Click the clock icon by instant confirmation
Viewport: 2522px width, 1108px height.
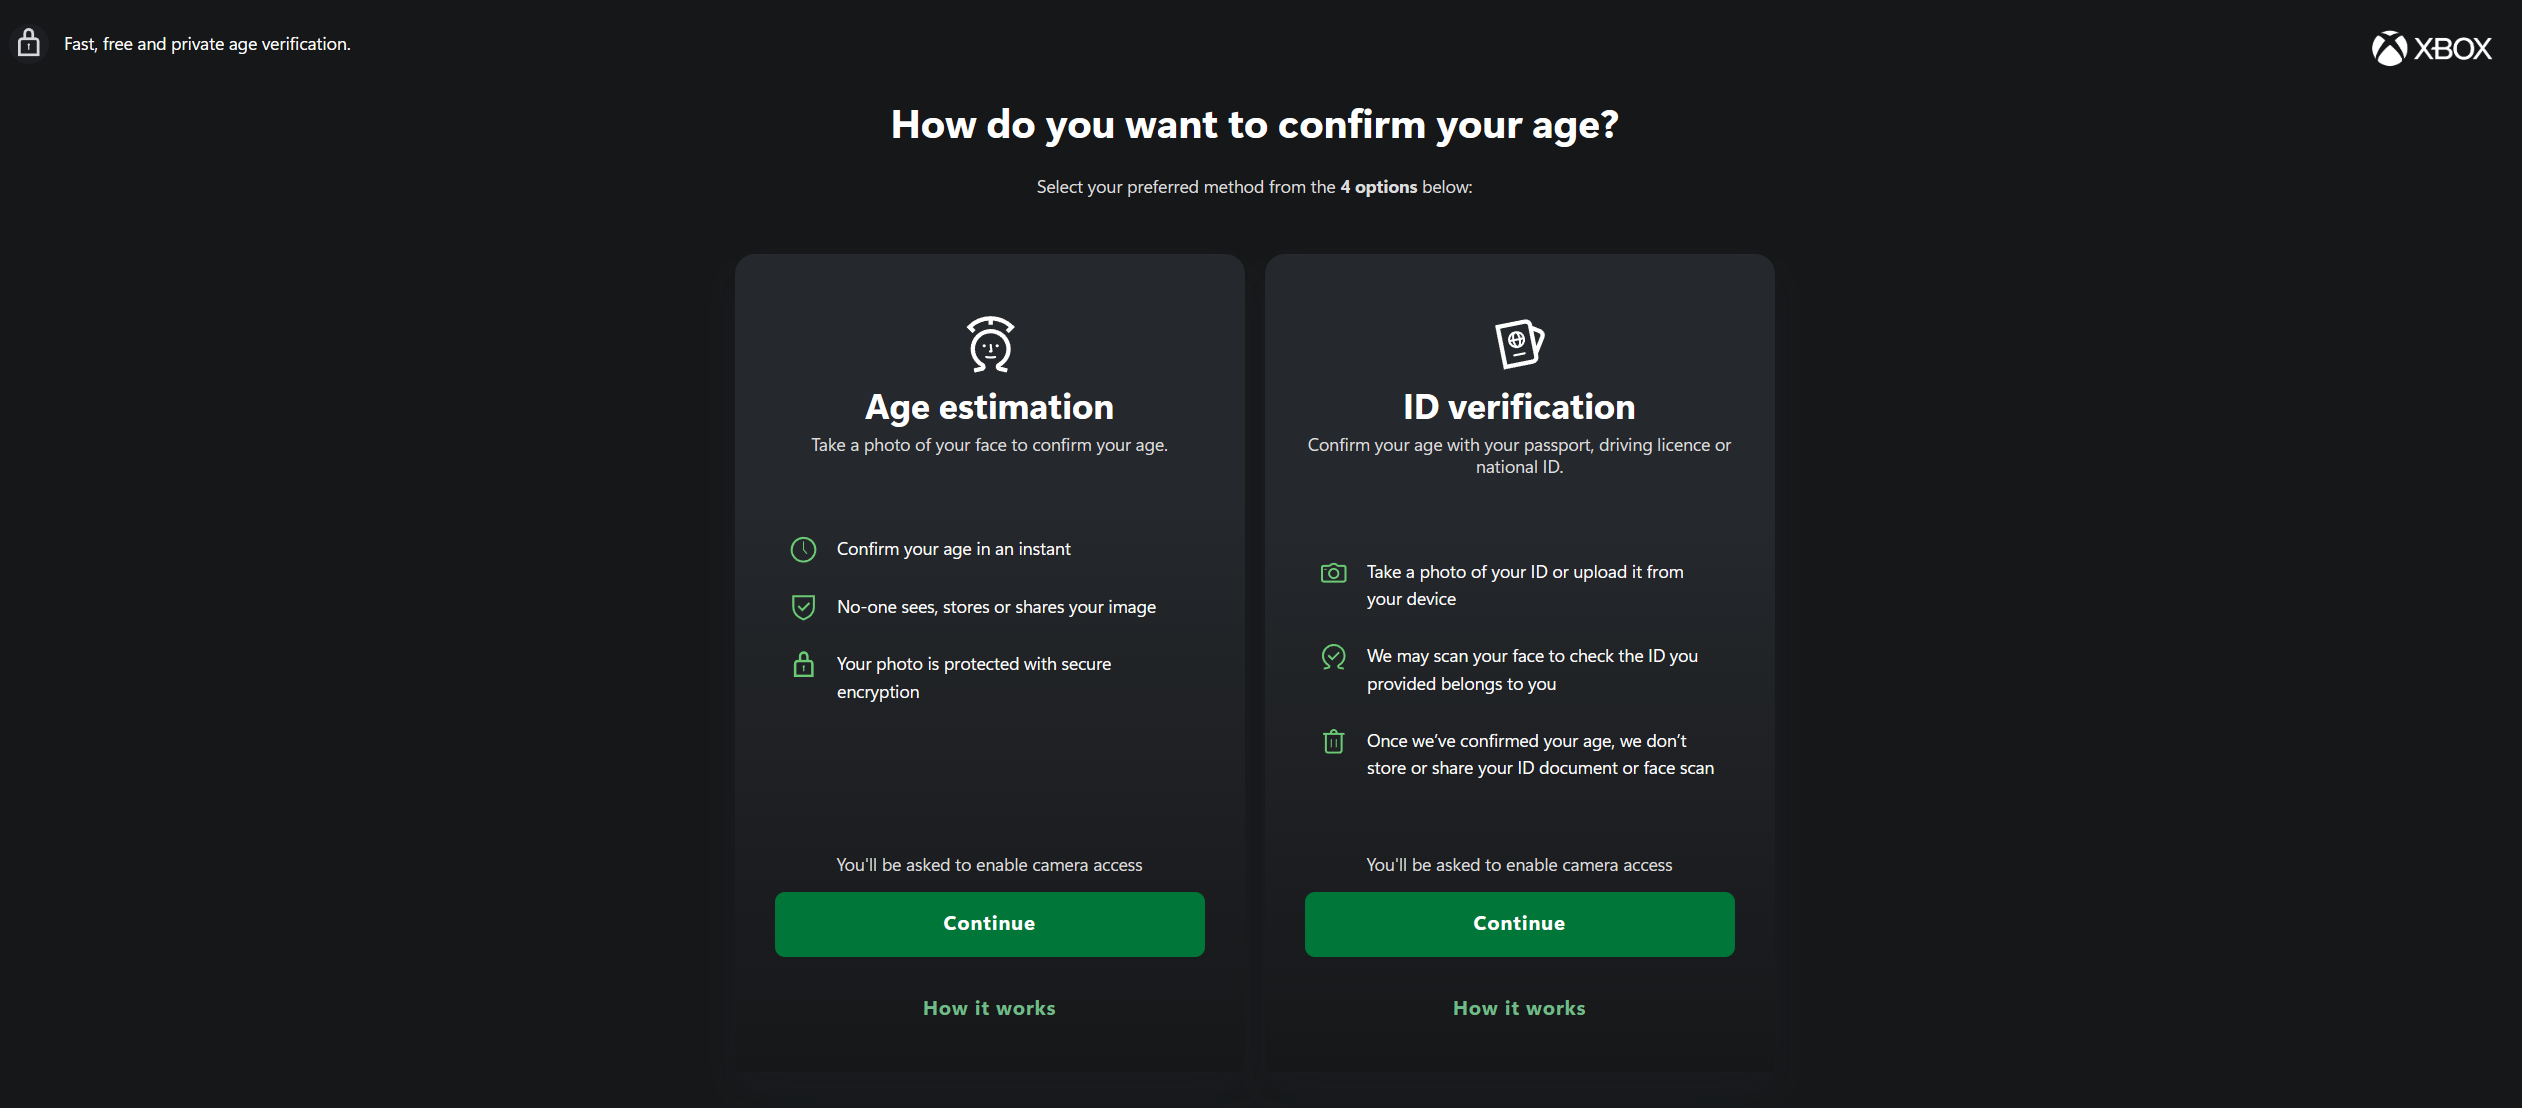(x=803, y=549)
